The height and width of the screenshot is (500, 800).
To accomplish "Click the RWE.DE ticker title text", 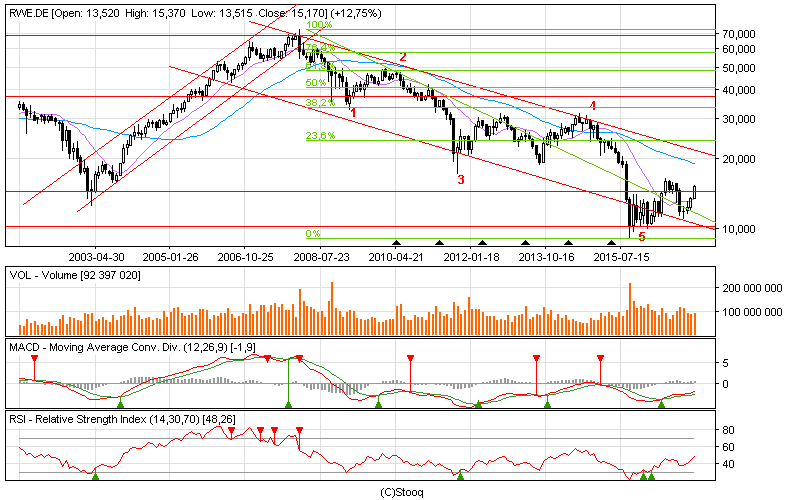I will tap(29, 13).
